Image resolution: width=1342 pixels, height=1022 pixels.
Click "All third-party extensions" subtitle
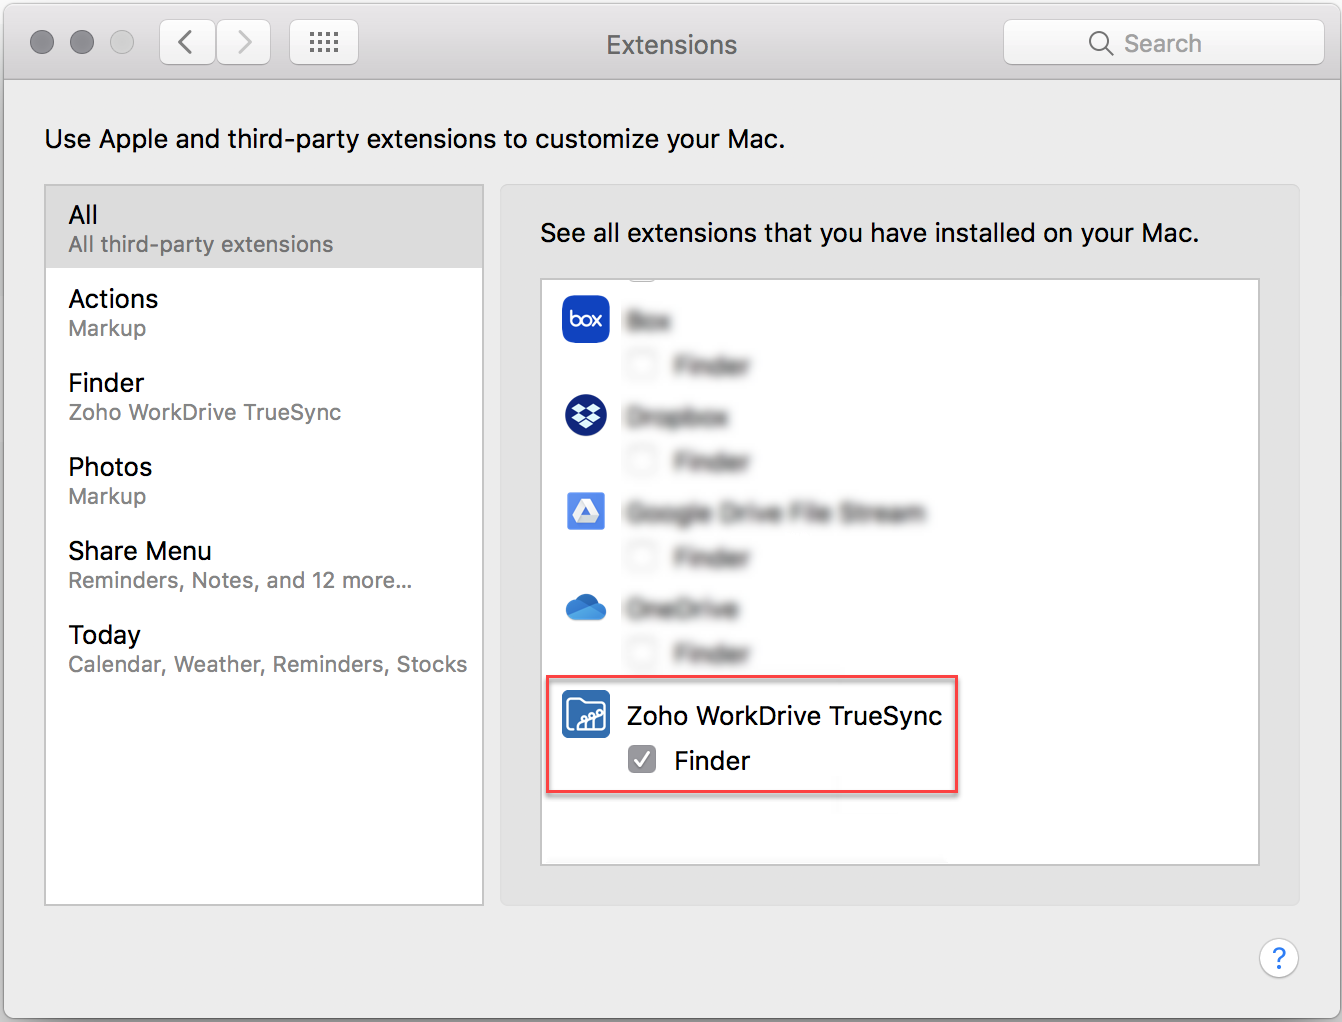point(201,244)
